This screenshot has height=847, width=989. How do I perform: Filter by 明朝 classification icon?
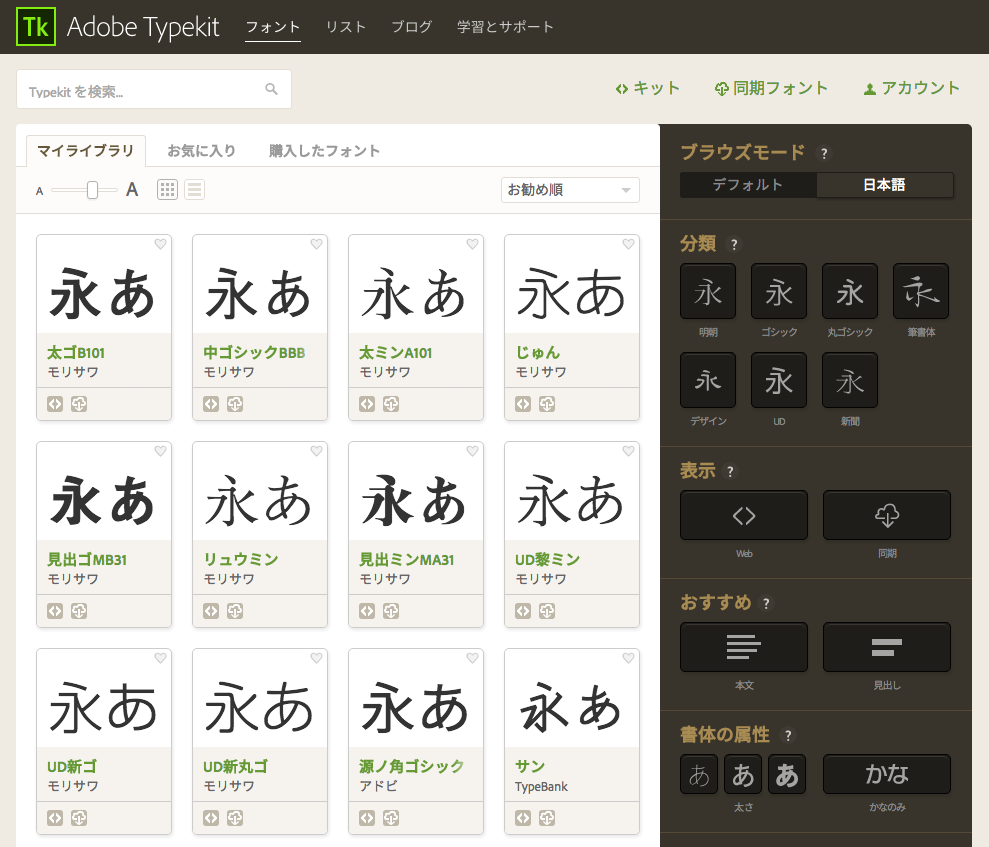point(708,291)
